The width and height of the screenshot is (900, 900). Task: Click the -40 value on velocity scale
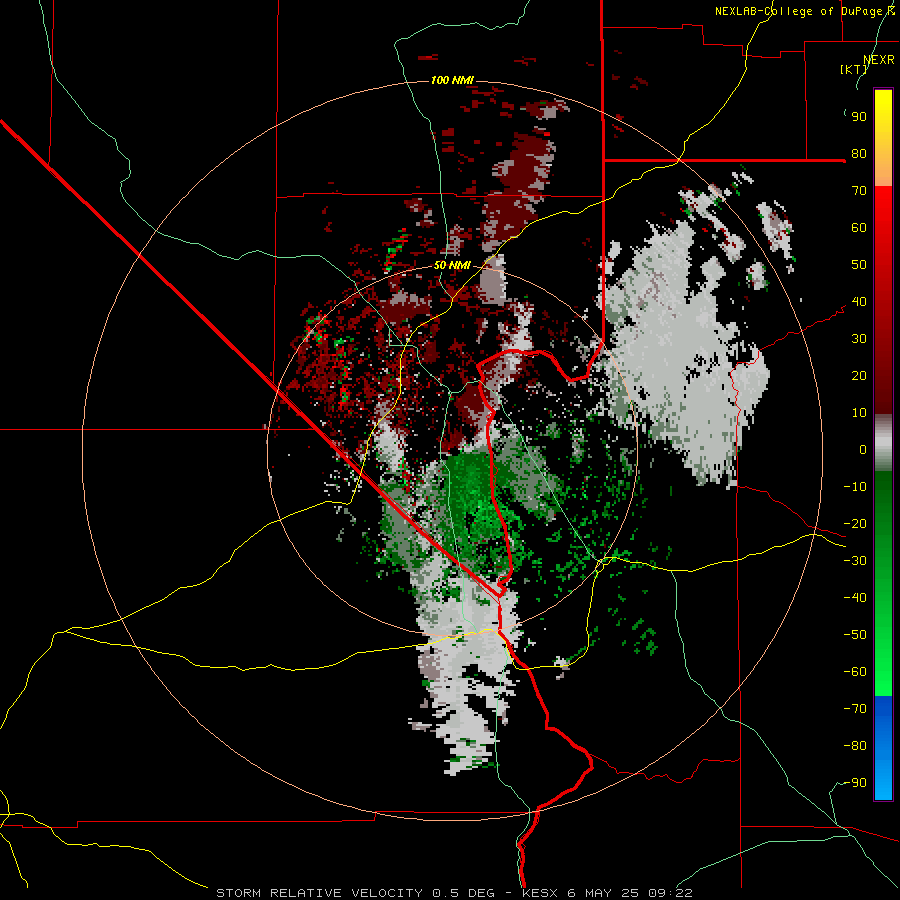[x=855, y=598]
